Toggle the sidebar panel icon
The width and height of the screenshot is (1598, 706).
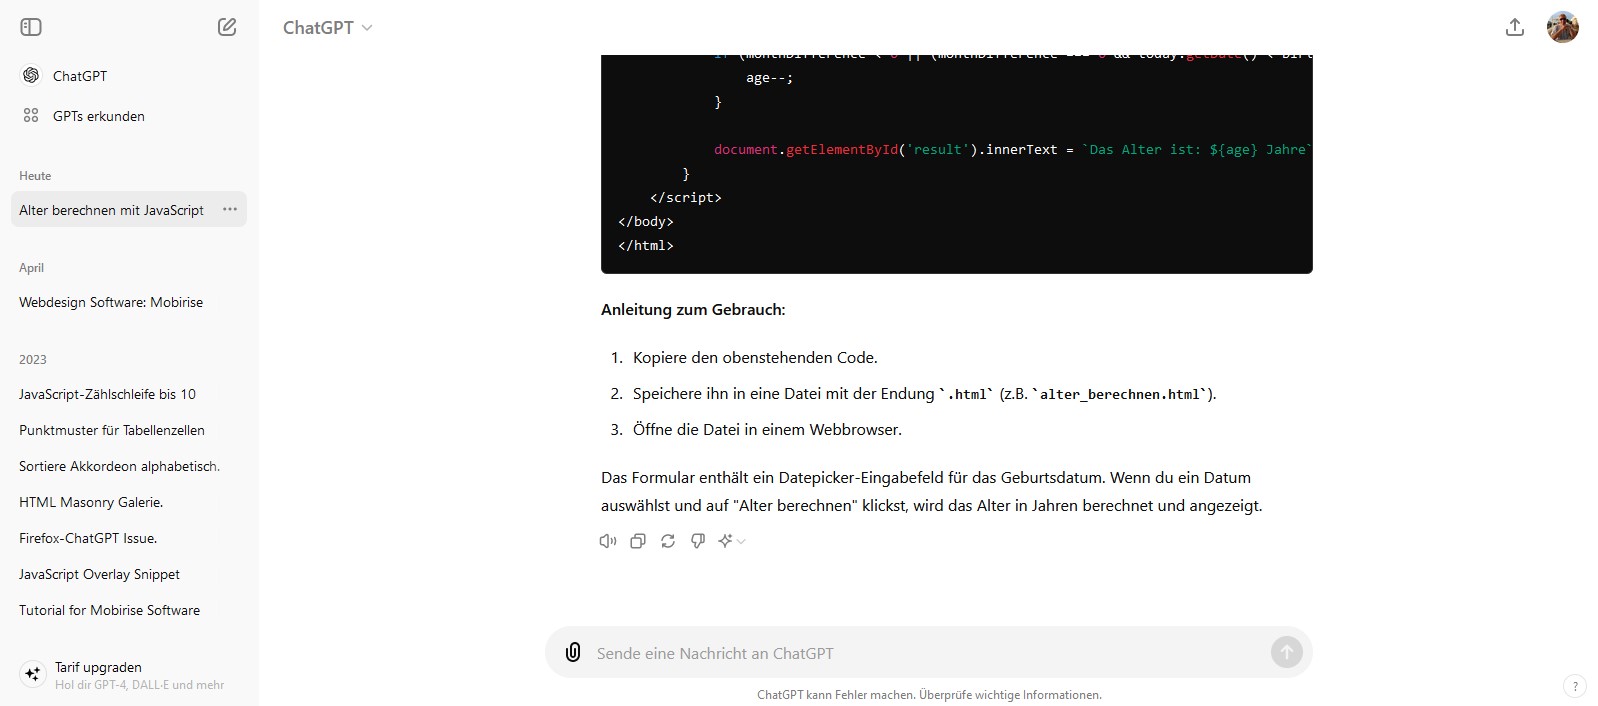click(x=31, y=27)
